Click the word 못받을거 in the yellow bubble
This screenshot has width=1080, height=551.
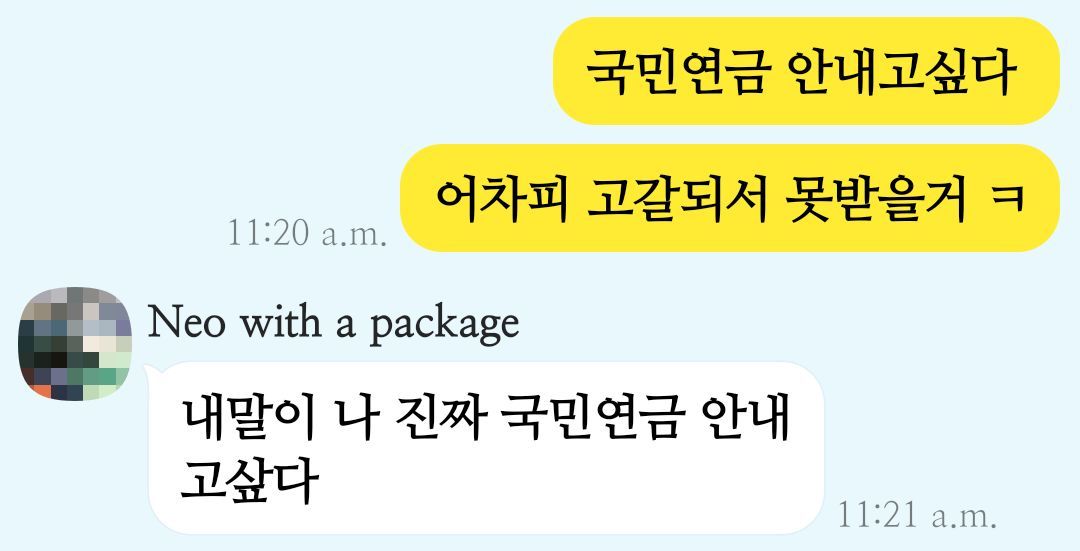(877, 198)
